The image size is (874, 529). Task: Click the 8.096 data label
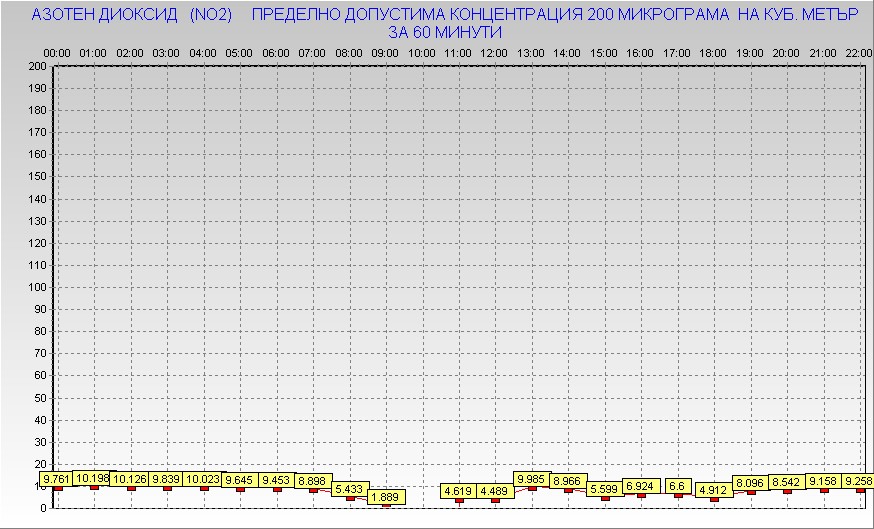(750, 483)
